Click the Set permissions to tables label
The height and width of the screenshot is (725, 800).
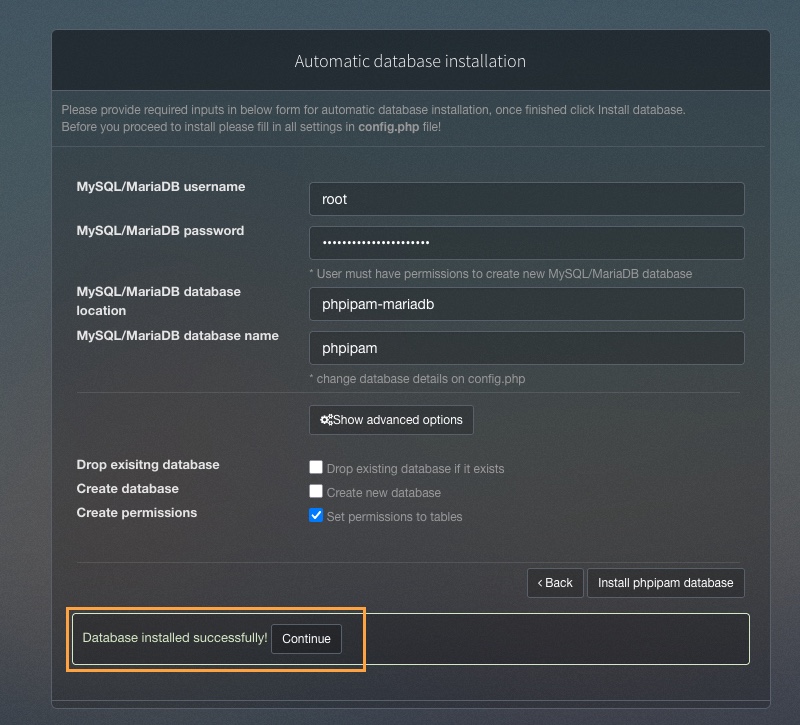pyautogui.click(x=394, y=517)
